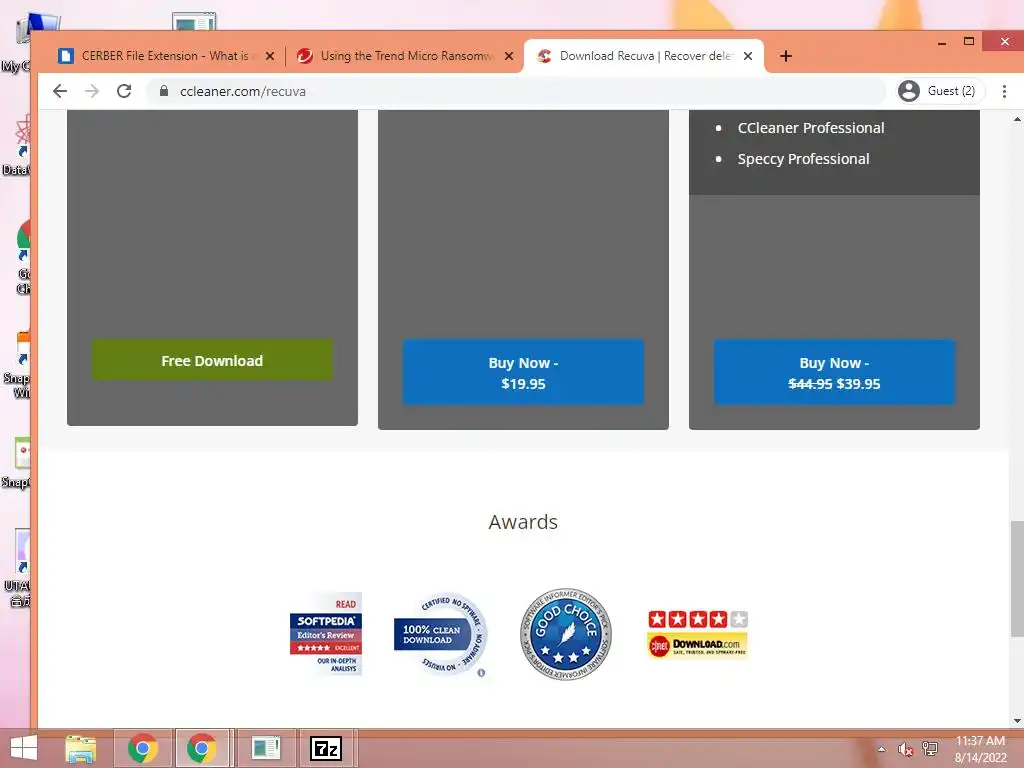Click the network tray icon

[930, 748]
